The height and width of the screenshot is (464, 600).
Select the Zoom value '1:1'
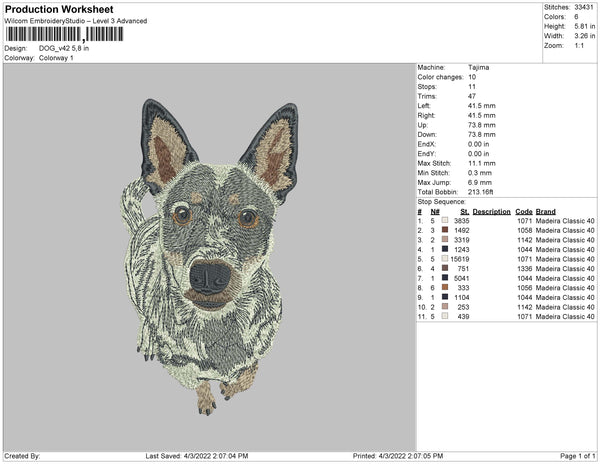[x=579, y=46]
